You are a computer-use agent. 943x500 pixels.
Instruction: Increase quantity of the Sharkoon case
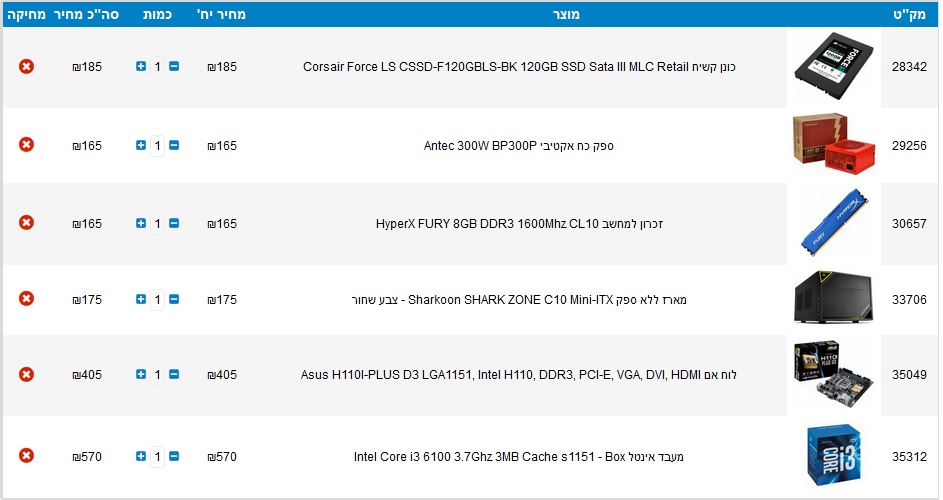click(141, 299)
